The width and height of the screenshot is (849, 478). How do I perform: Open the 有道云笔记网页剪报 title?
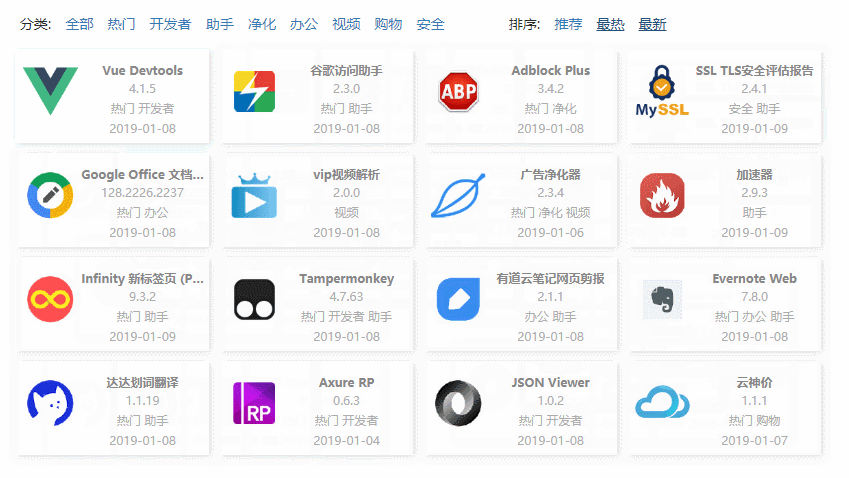tap(551, 278)
